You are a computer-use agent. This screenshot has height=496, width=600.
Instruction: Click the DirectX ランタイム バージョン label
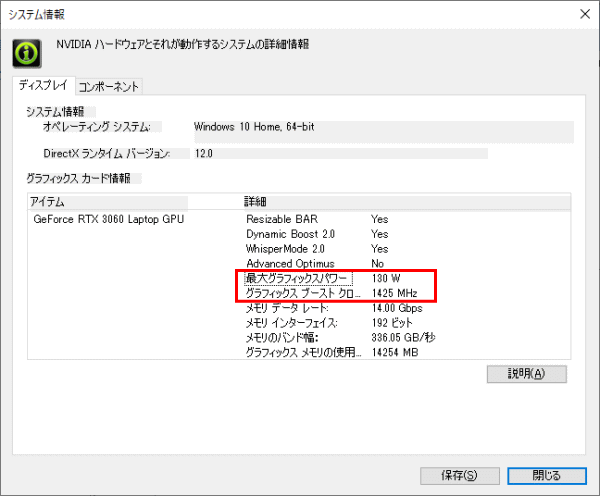107,153
